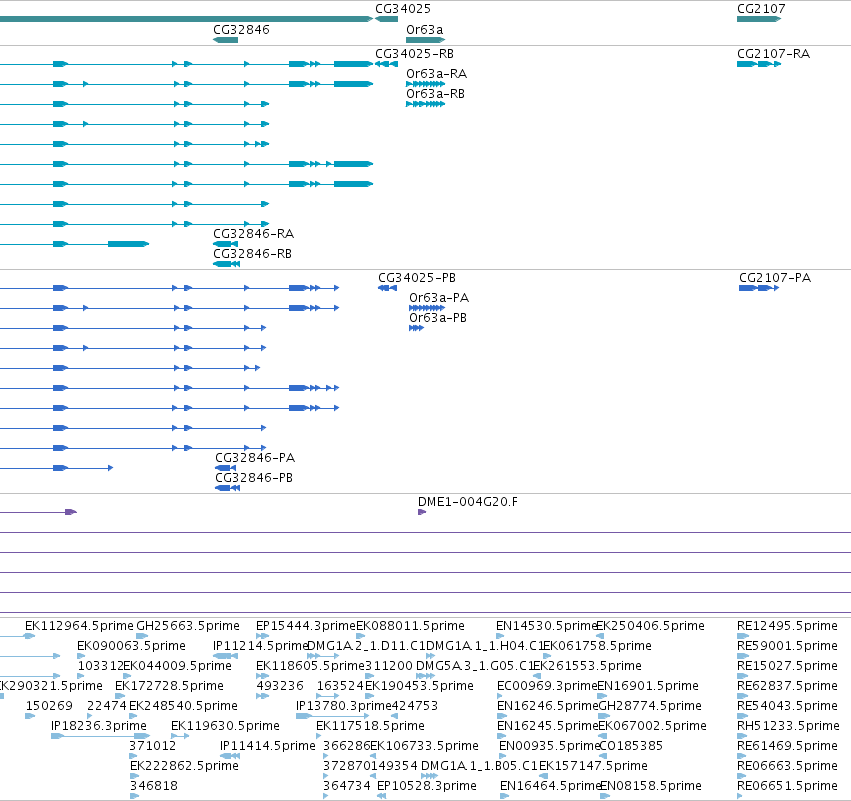Click EST label EC00969.3prime
Viewport: 851px width, 801px height.
(547, 686)
